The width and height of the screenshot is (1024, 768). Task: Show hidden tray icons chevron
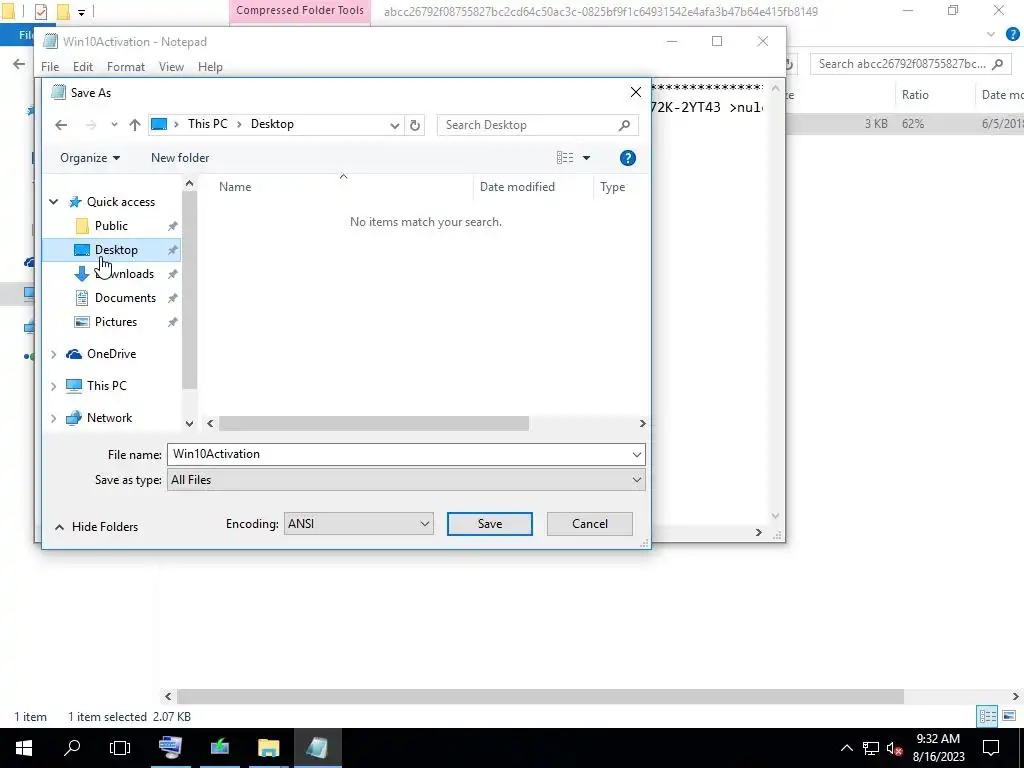click(x=846, y=748)
